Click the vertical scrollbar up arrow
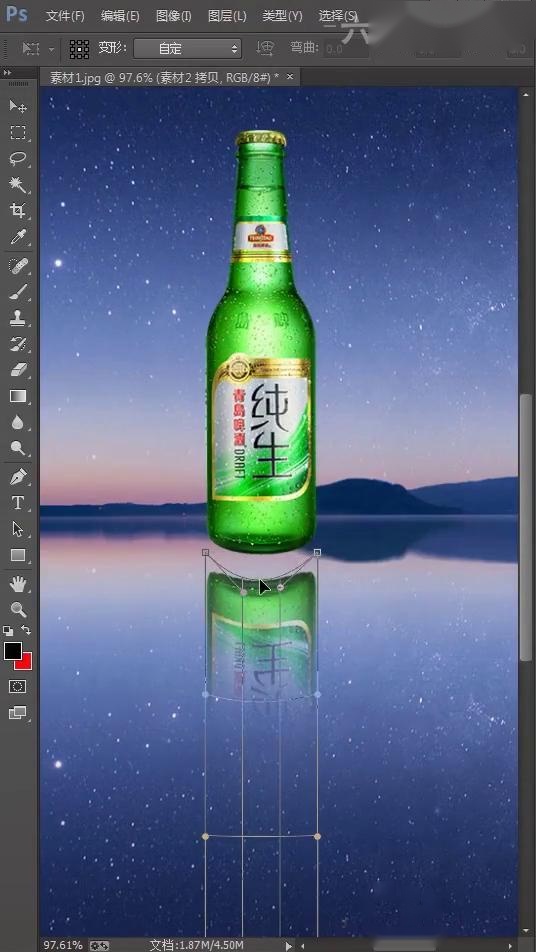The height and width of the screenshot is (952, 536). [526, 94]
